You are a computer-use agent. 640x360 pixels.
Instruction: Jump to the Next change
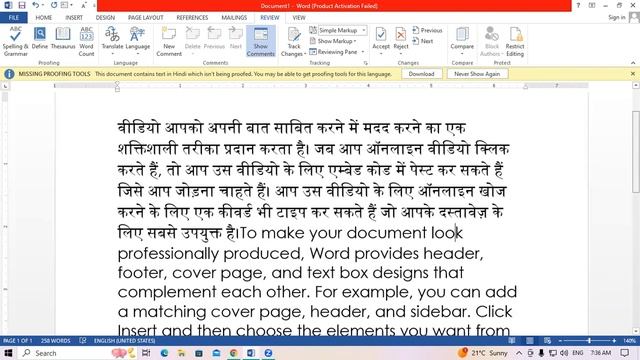coord(423,41)
